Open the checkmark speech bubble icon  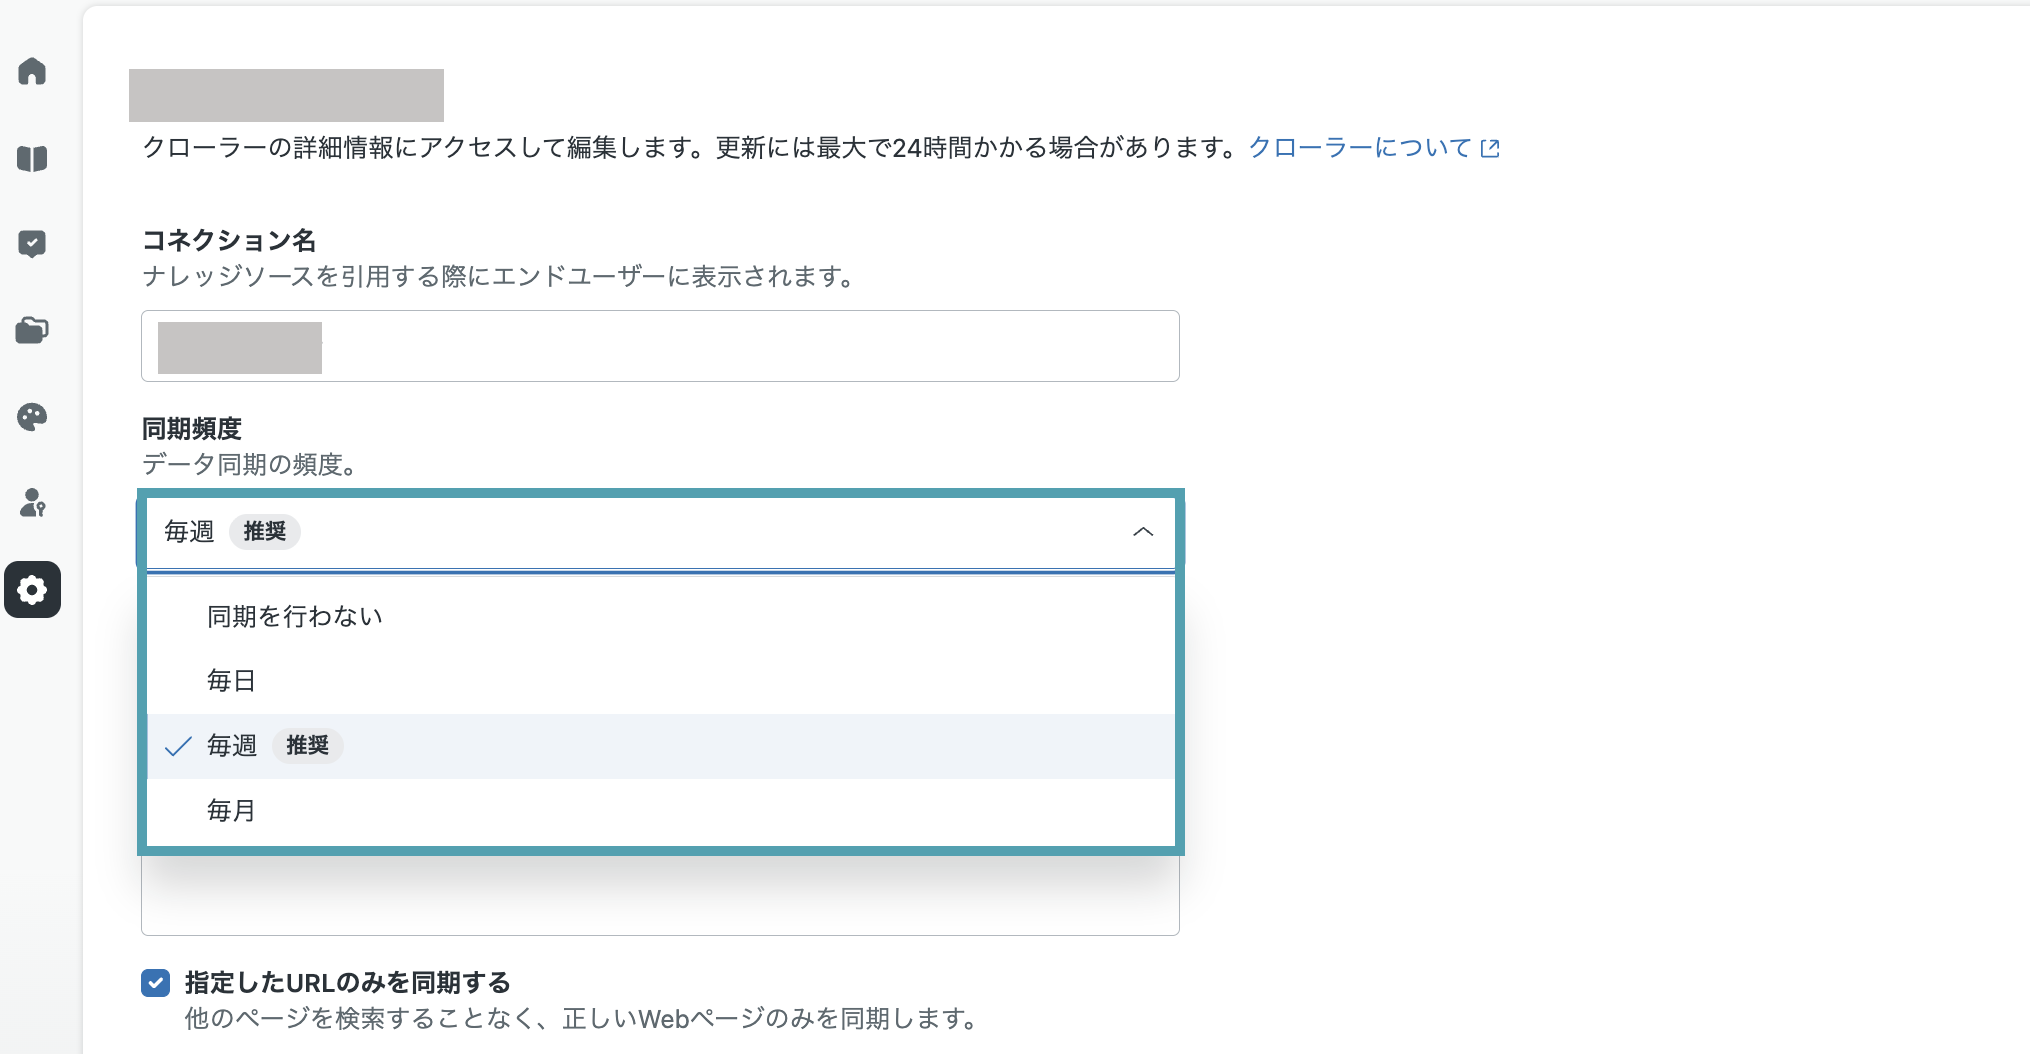32,244
